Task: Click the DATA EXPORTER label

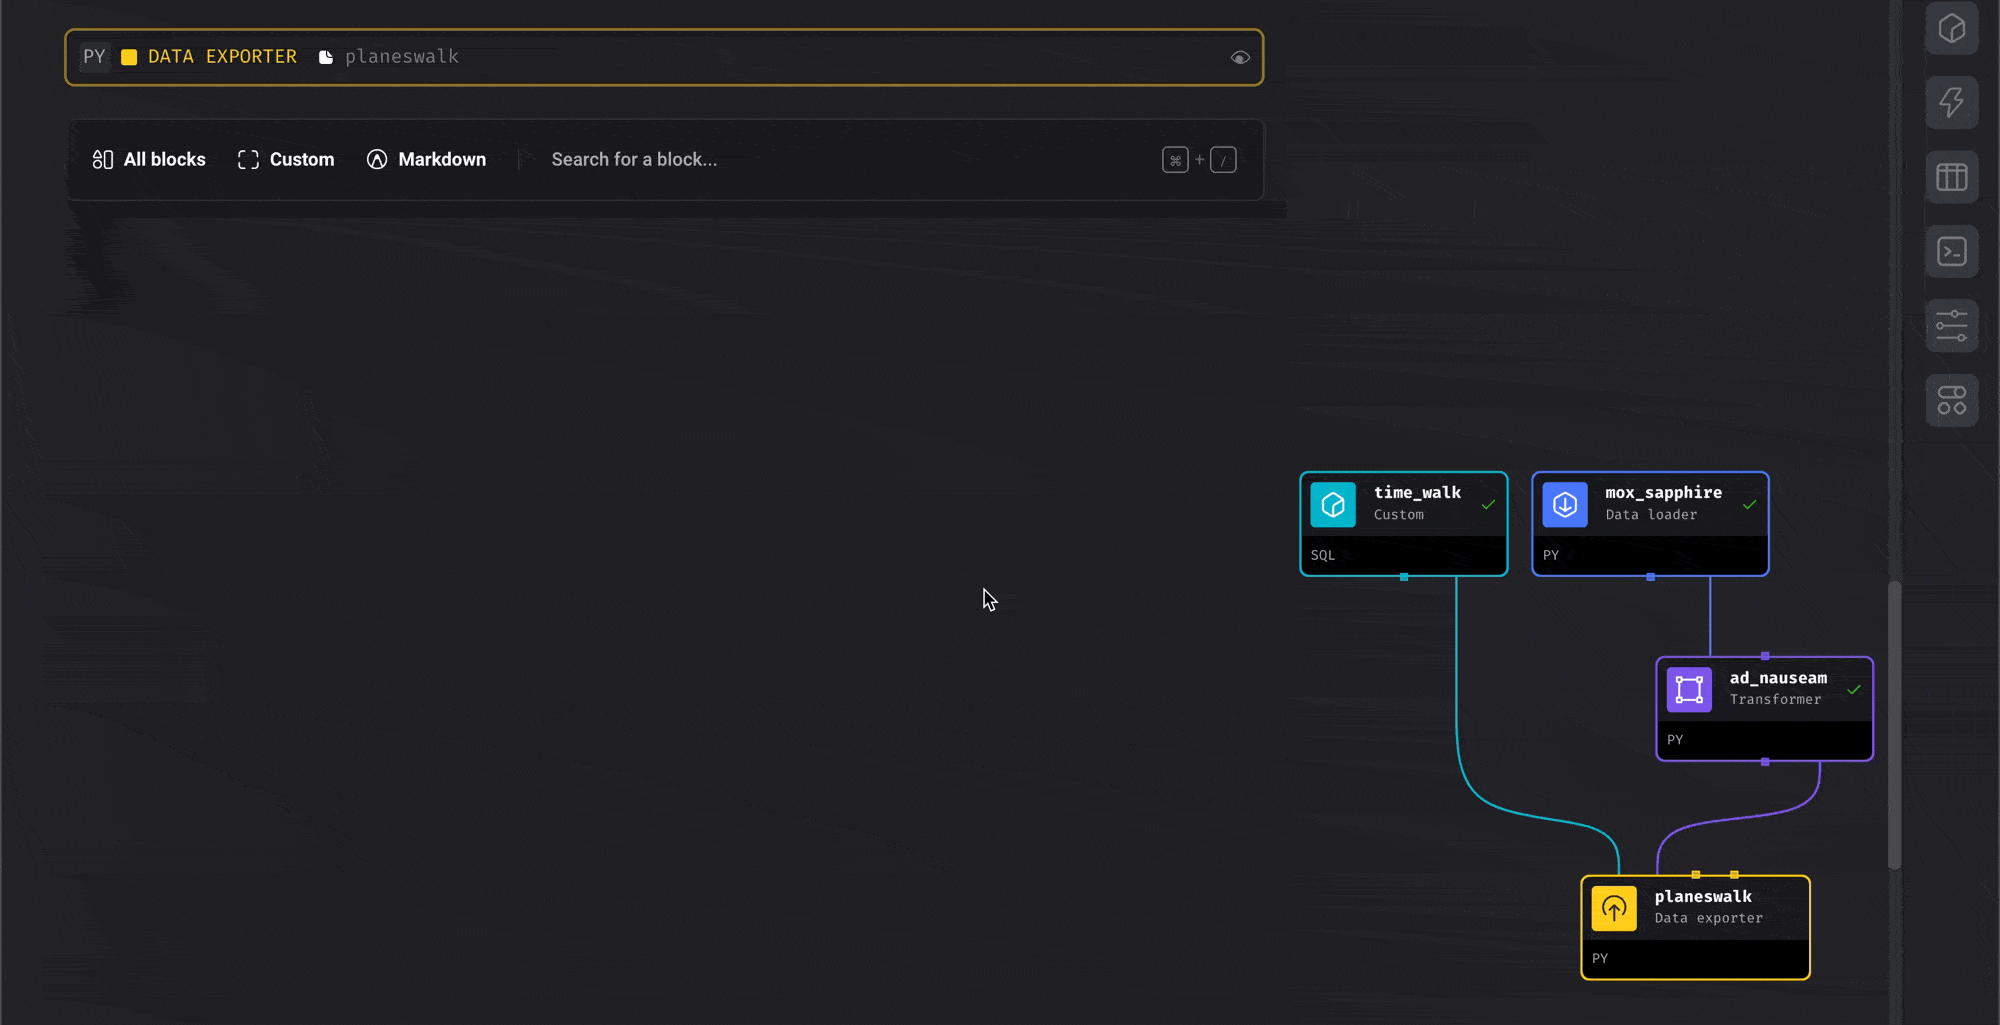Action: point(222,57)
